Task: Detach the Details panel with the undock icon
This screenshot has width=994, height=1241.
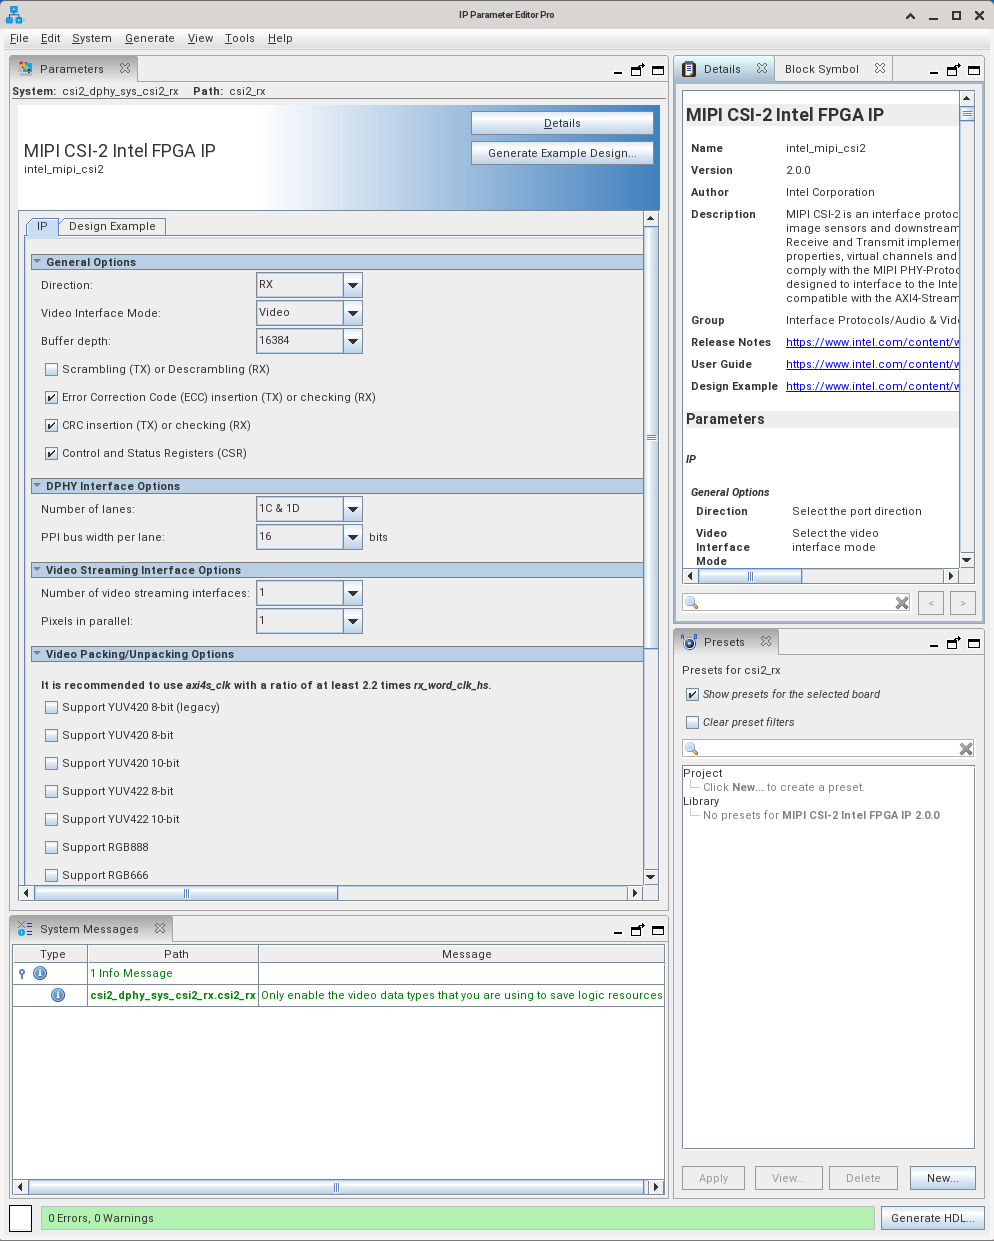Action: [954, 70]
